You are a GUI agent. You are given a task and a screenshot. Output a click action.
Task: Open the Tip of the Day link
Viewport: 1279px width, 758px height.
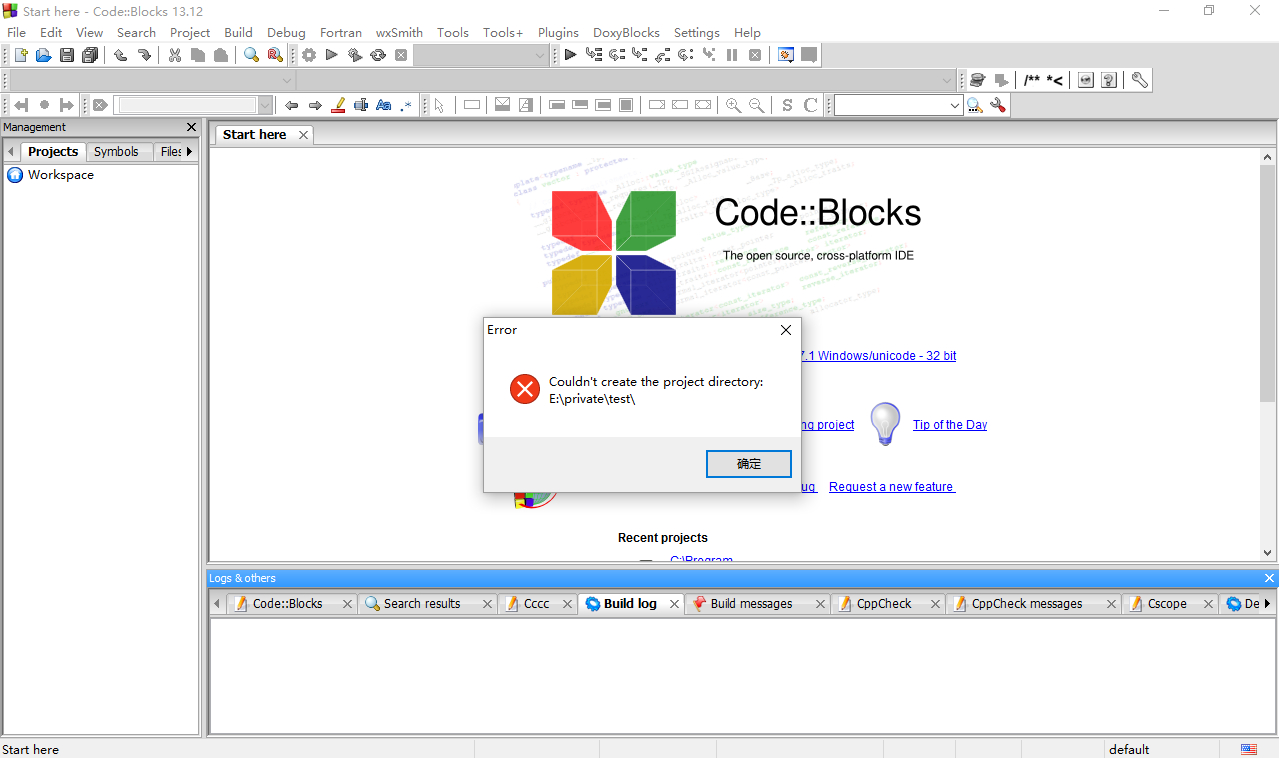pyautogui.click(x=950, y=425)
